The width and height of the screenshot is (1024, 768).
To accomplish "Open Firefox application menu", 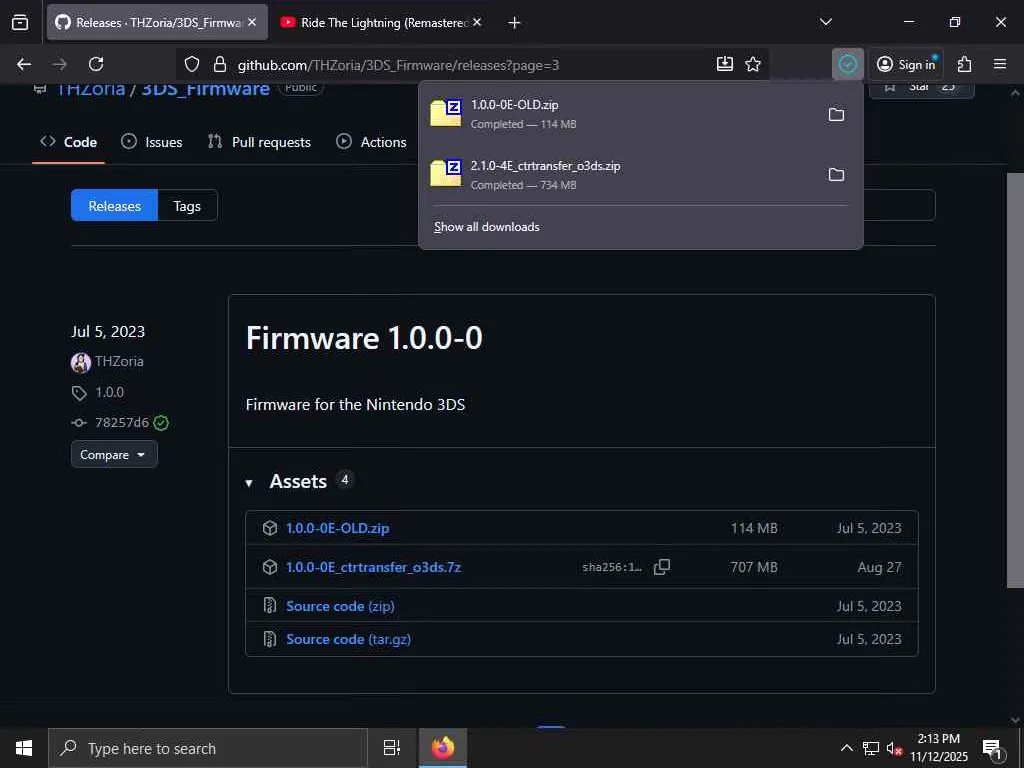I will point(1000,64).
